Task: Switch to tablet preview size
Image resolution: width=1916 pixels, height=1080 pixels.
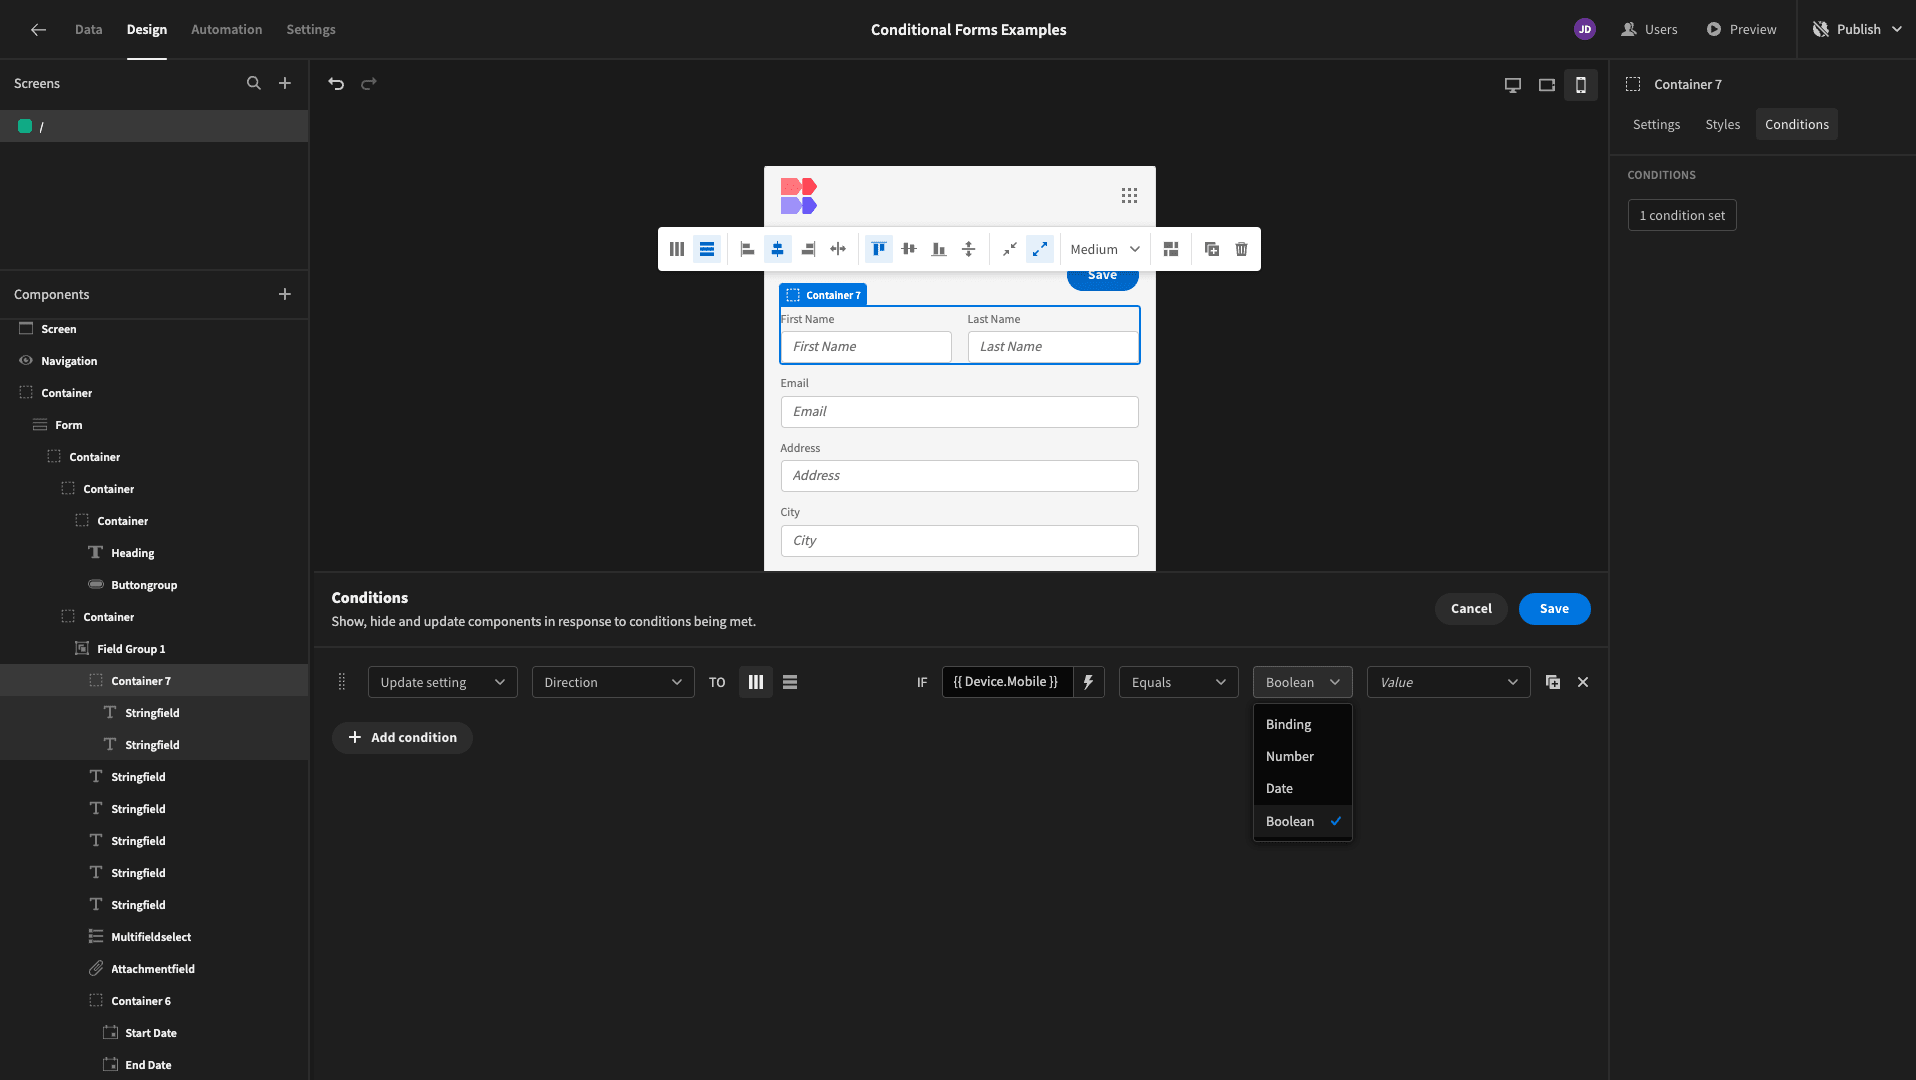Action: click(1547, 85)
